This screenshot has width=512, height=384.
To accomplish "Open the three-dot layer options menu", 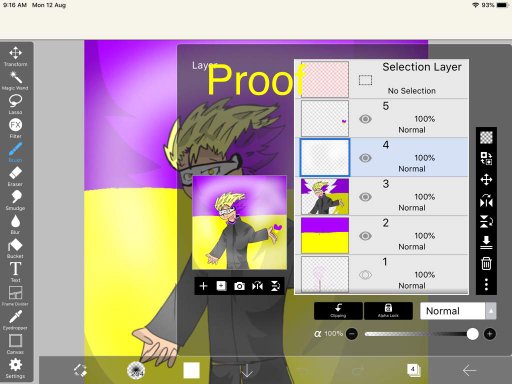I will tap(486, 284).
